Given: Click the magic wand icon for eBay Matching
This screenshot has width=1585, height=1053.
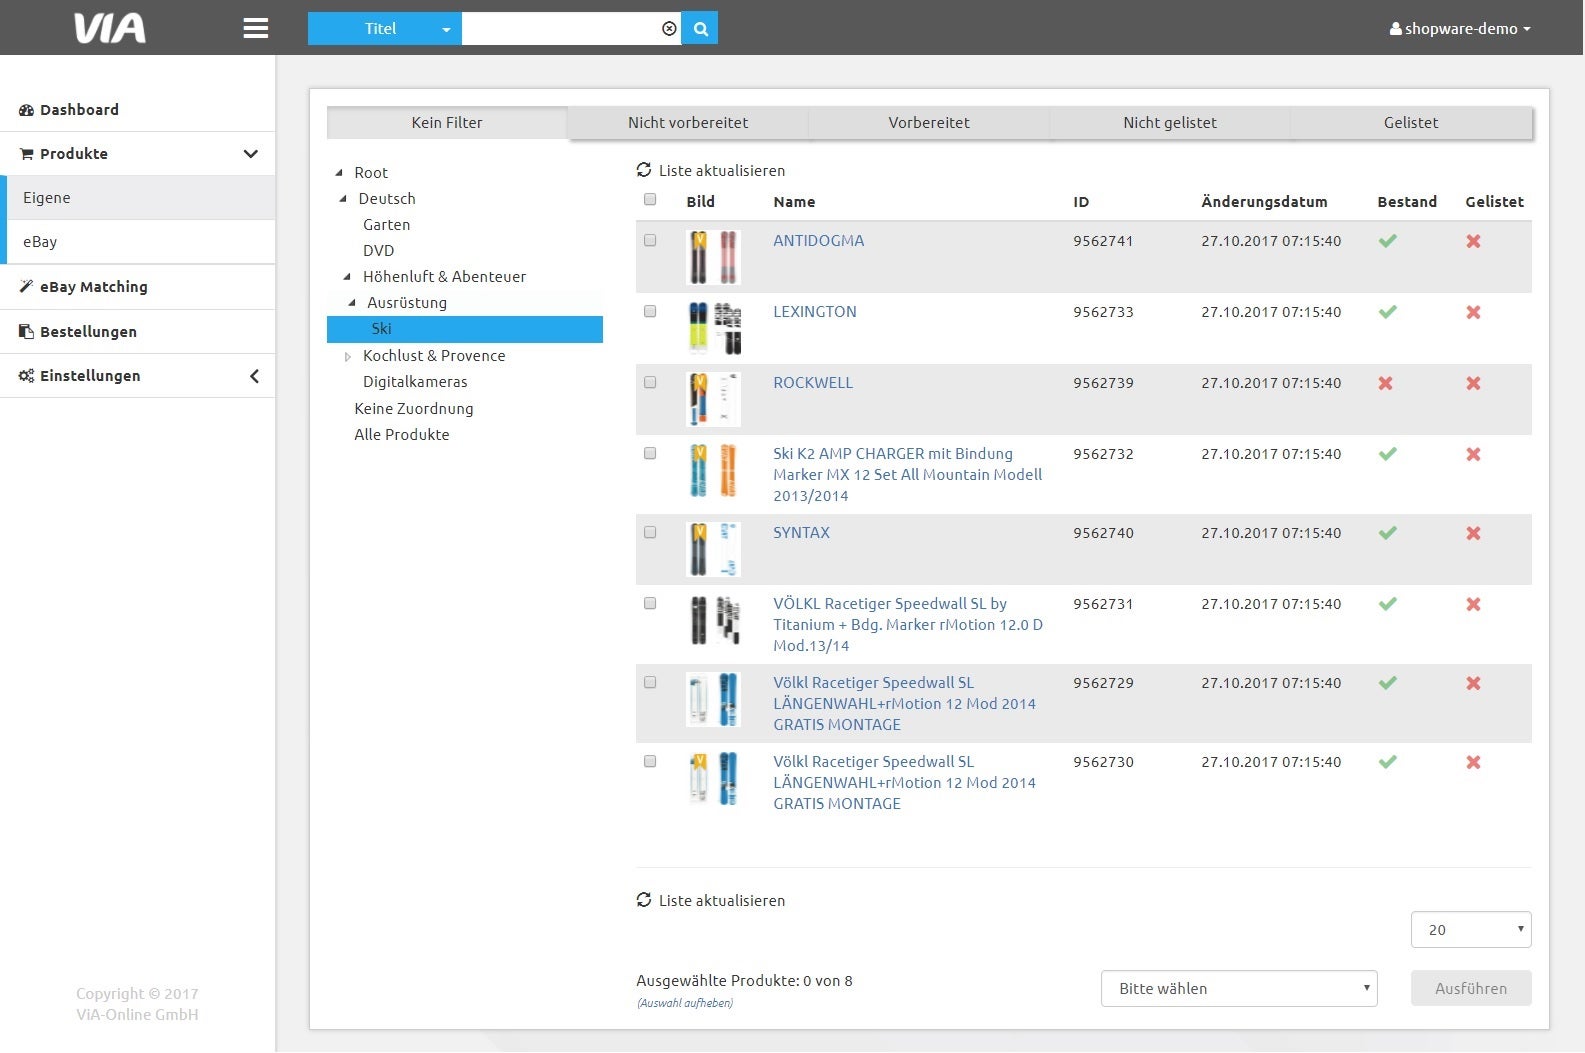Looking at the screenshot, I should click(x=27, y=287).
